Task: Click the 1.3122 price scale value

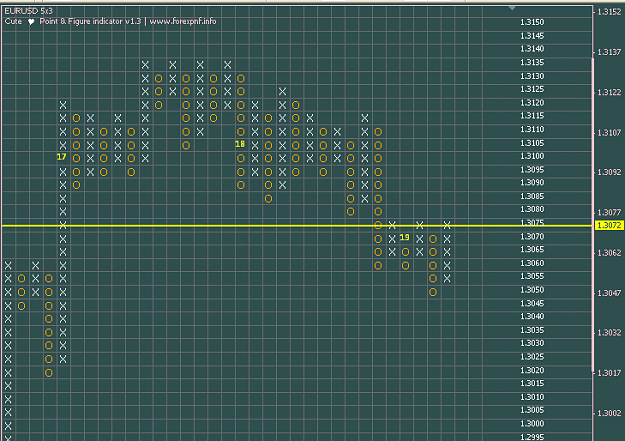Action: click(x=609, y=93)
